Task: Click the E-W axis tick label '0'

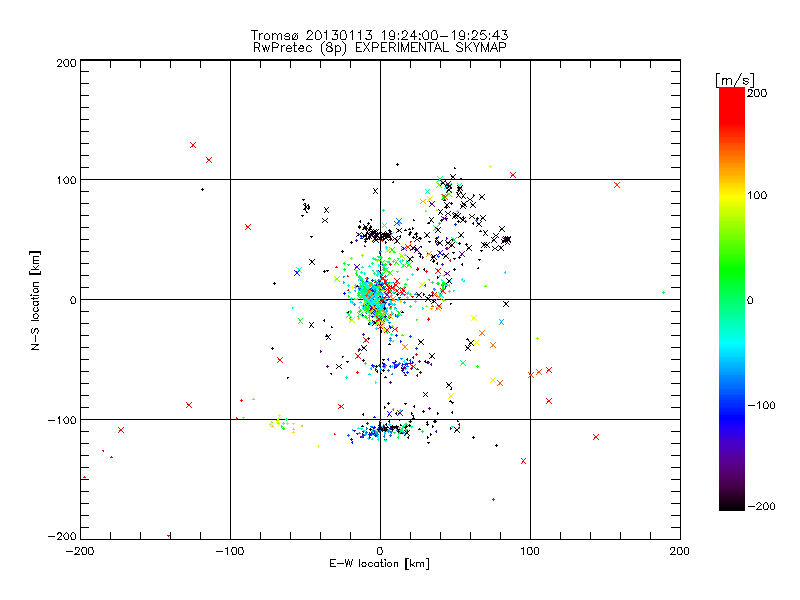Action: tap(380, 551)
